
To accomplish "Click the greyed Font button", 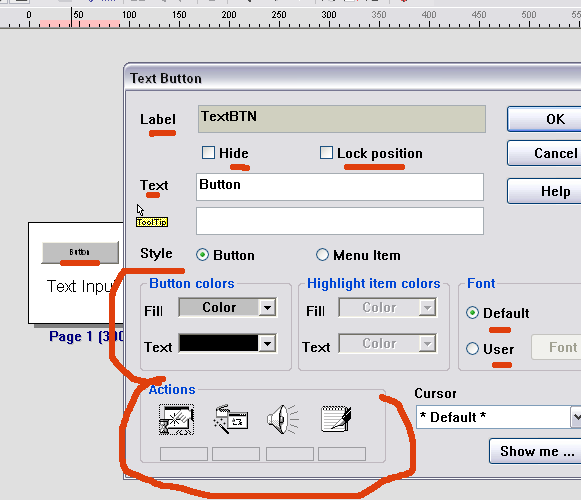I will 556,347.
